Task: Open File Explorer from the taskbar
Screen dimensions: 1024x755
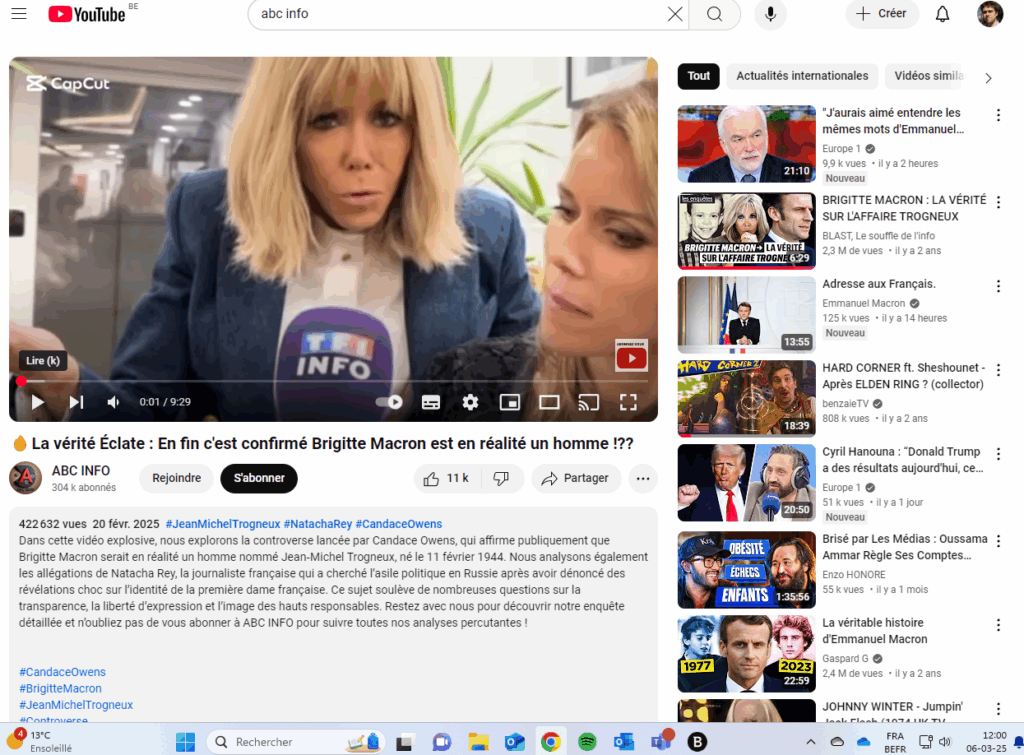Action: (x=478, y=742)
